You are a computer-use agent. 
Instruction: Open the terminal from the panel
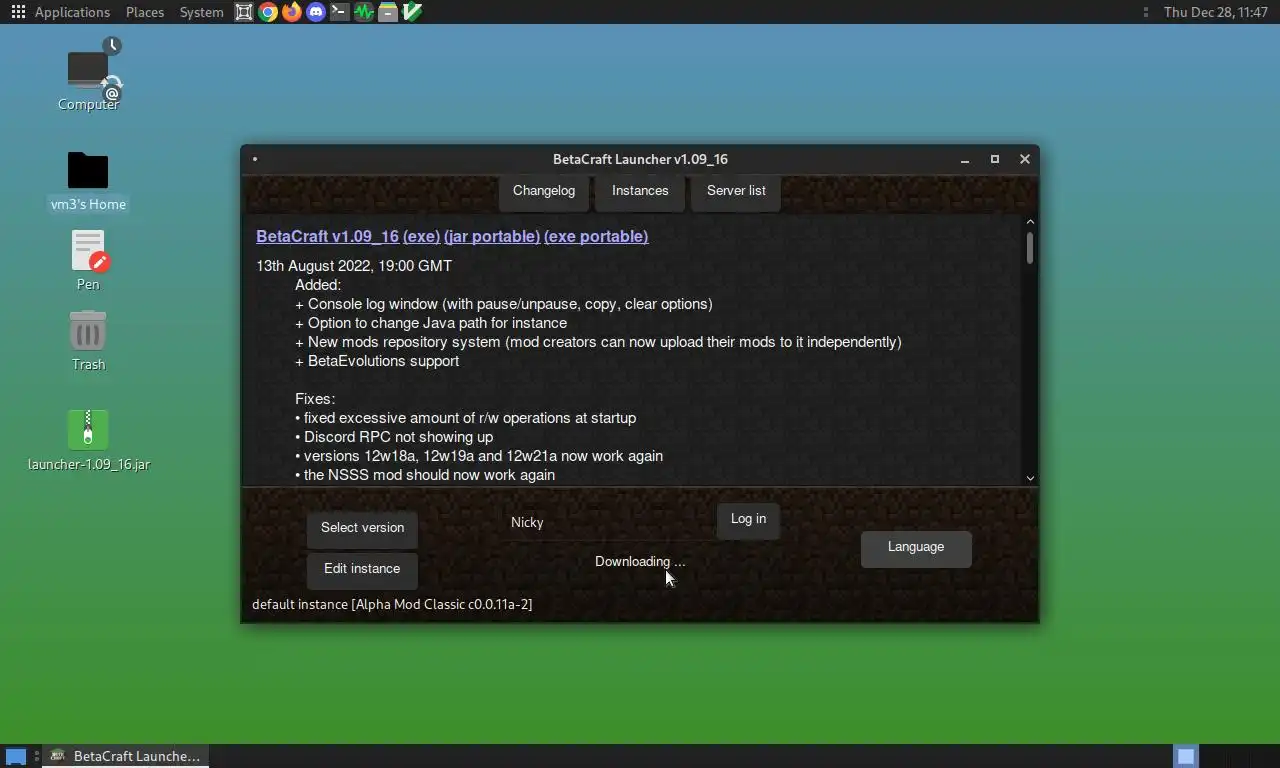click(340, 12)
